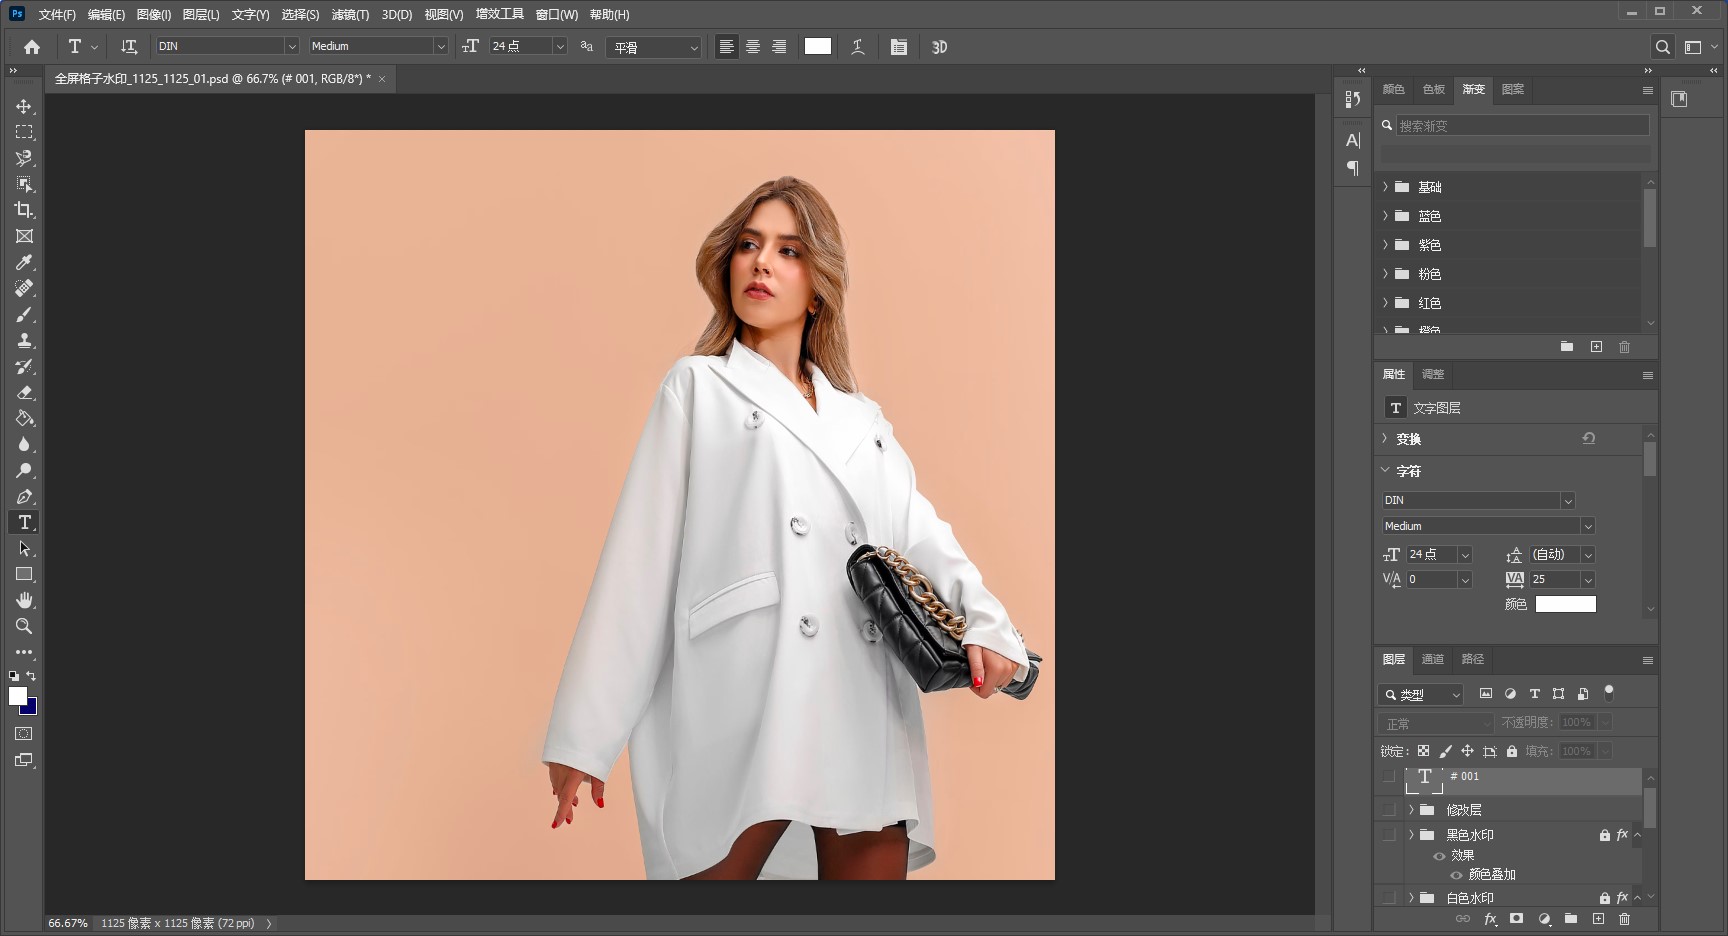
Task: Select the Eyedropper tool
Action: pyautogui.click(x=24, y=263)
